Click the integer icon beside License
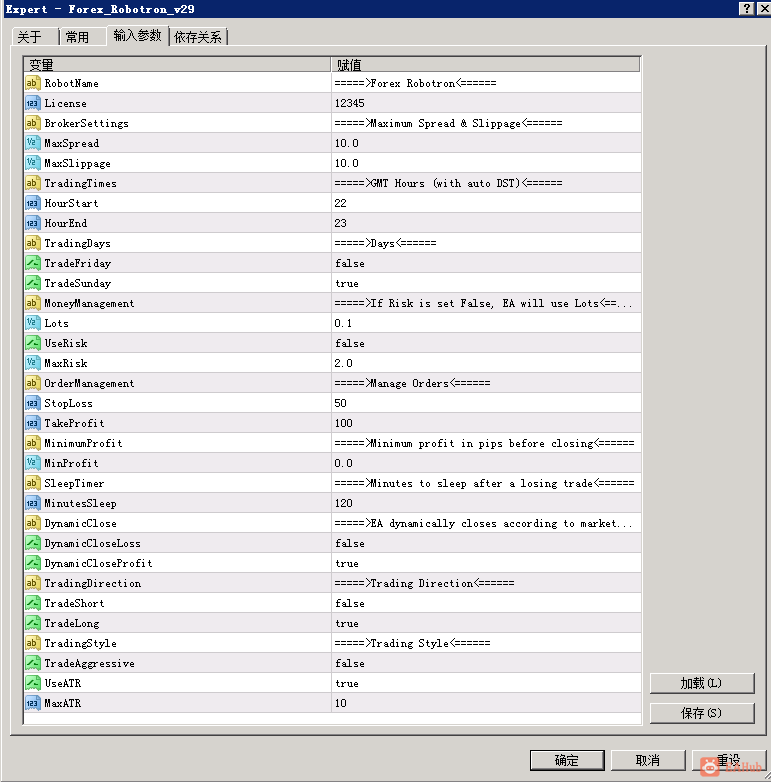771x782 pixels. 32,103
